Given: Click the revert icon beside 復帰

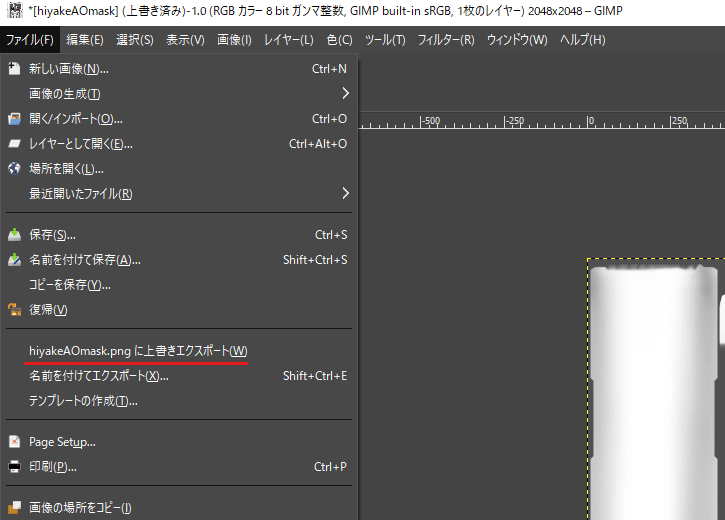Looking at the screenshot, I should [14, 310].
